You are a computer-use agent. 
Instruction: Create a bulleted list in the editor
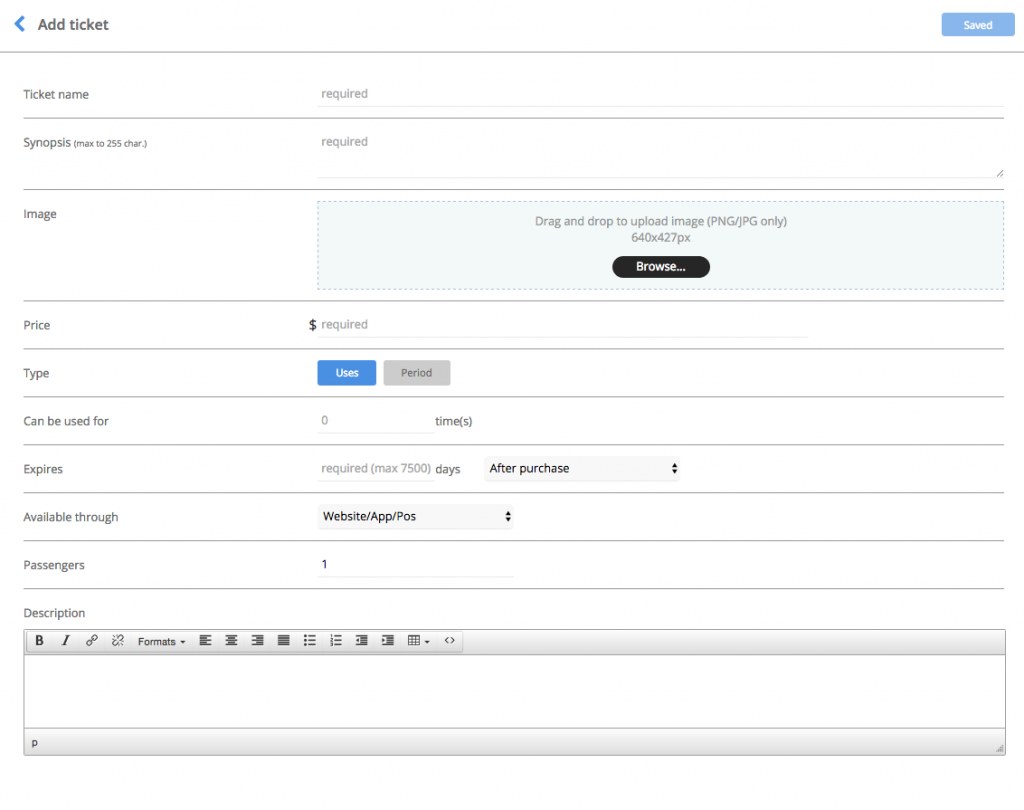pos(310,640)
